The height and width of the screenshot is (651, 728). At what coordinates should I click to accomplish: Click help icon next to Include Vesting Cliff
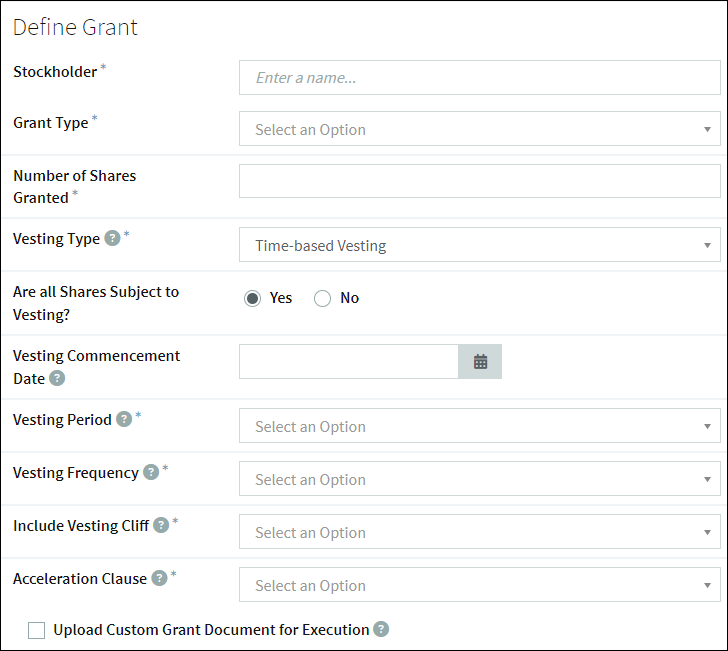coord(161,525)
